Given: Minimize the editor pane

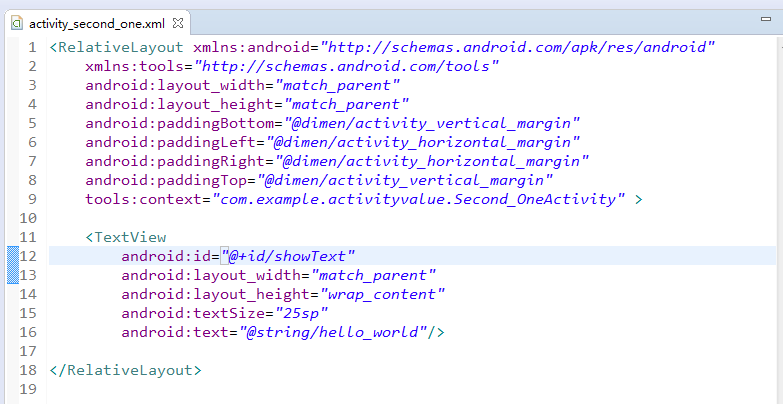Looking at the screenshot, I should click(x=766, y=19).
